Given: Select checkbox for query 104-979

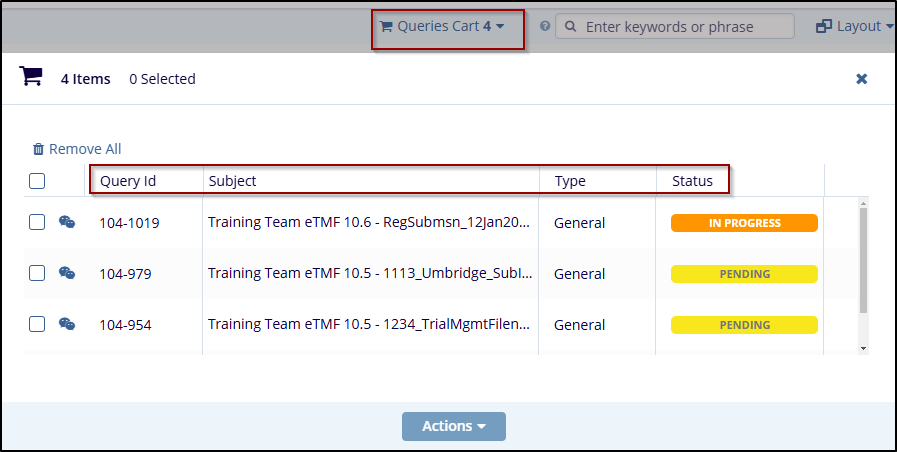Looking at the screenshot, I should click(x=37, y=273).
